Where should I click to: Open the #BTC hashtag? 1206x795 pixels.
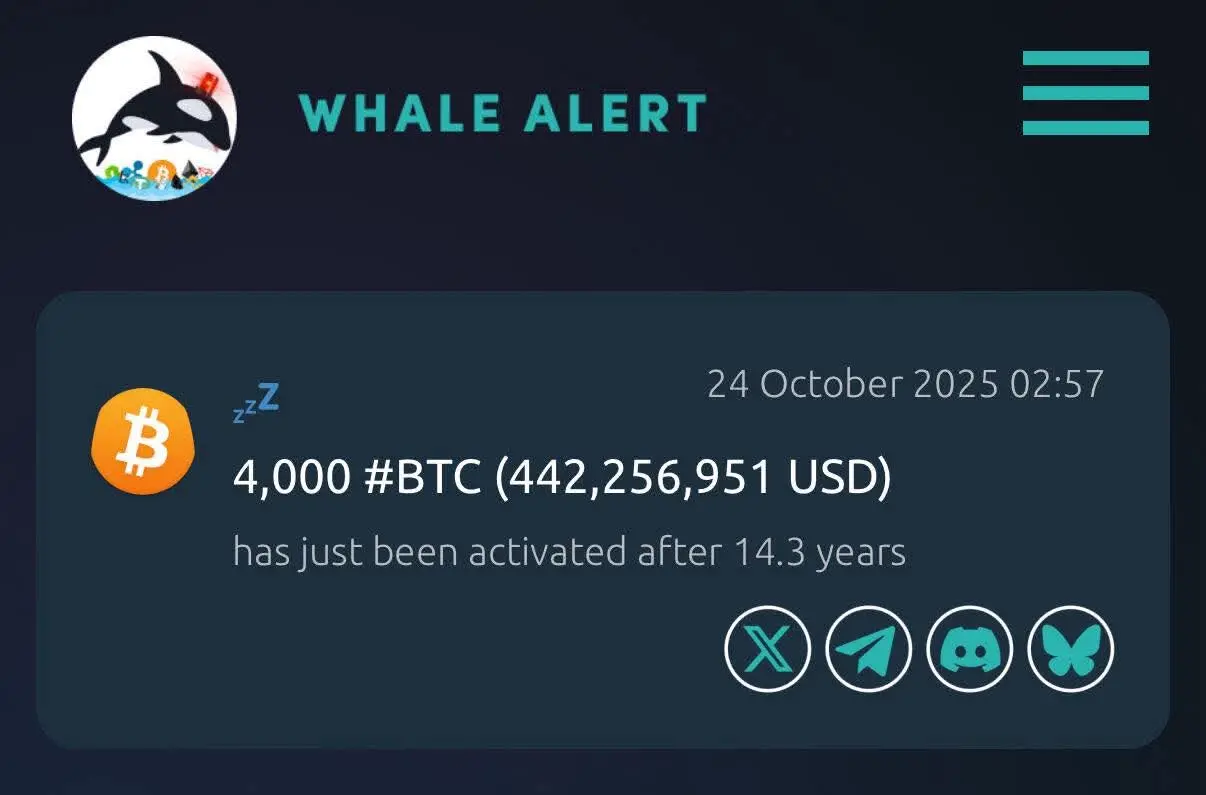(424, 480)
